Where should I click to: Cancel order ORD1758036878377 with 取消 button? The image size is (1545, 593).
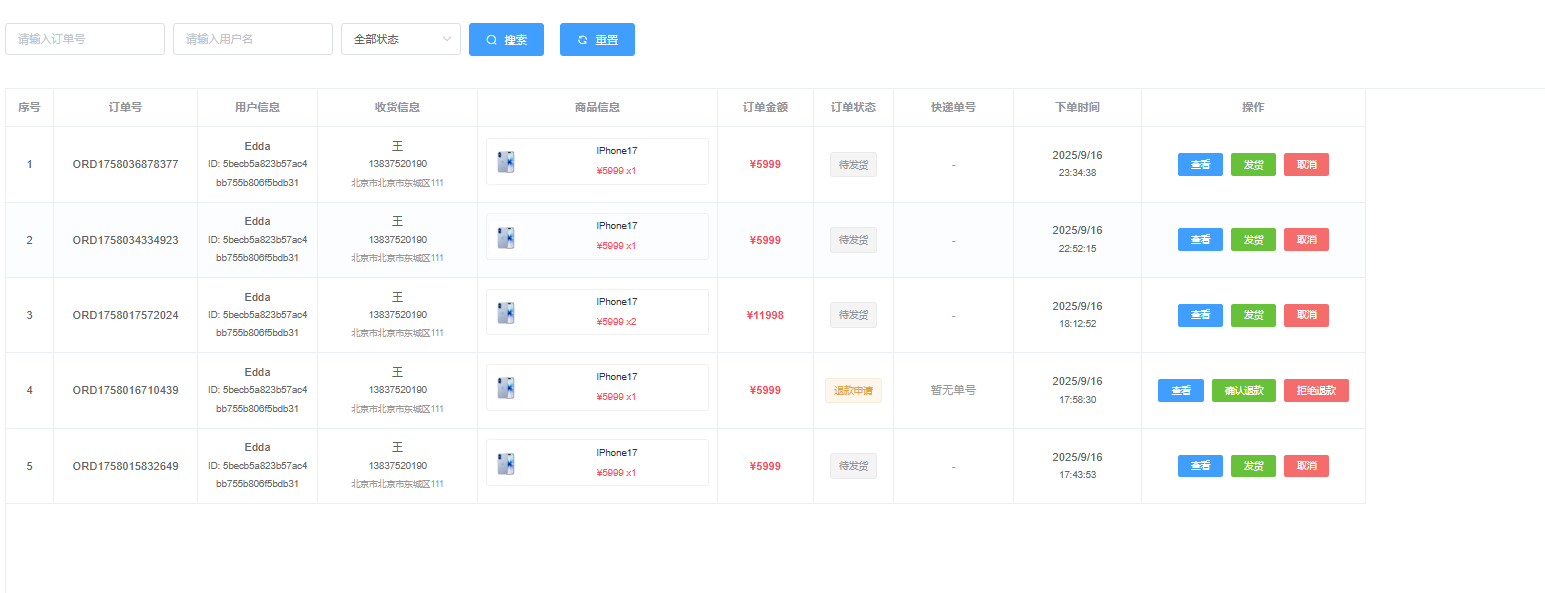point(1306,165)
